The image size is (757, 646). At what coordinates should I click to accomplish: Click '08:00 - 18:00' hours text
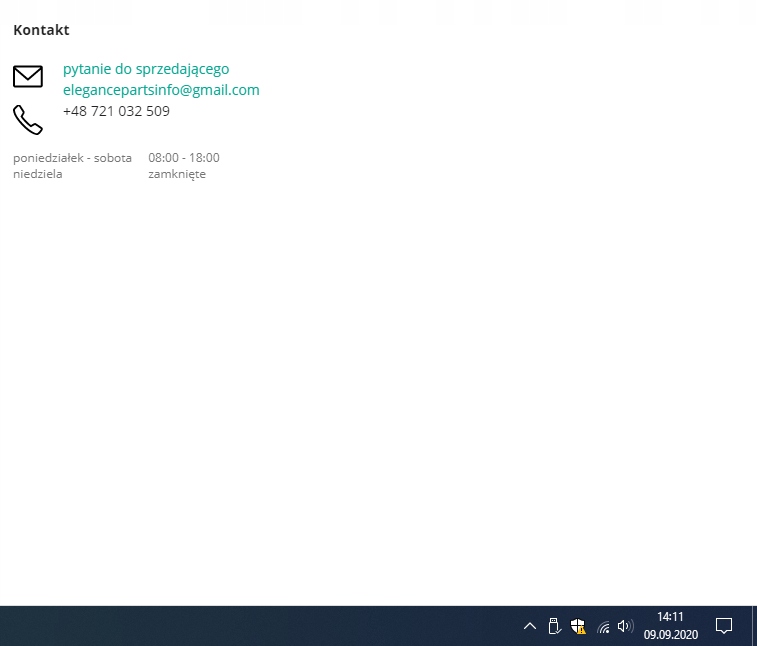184,158
